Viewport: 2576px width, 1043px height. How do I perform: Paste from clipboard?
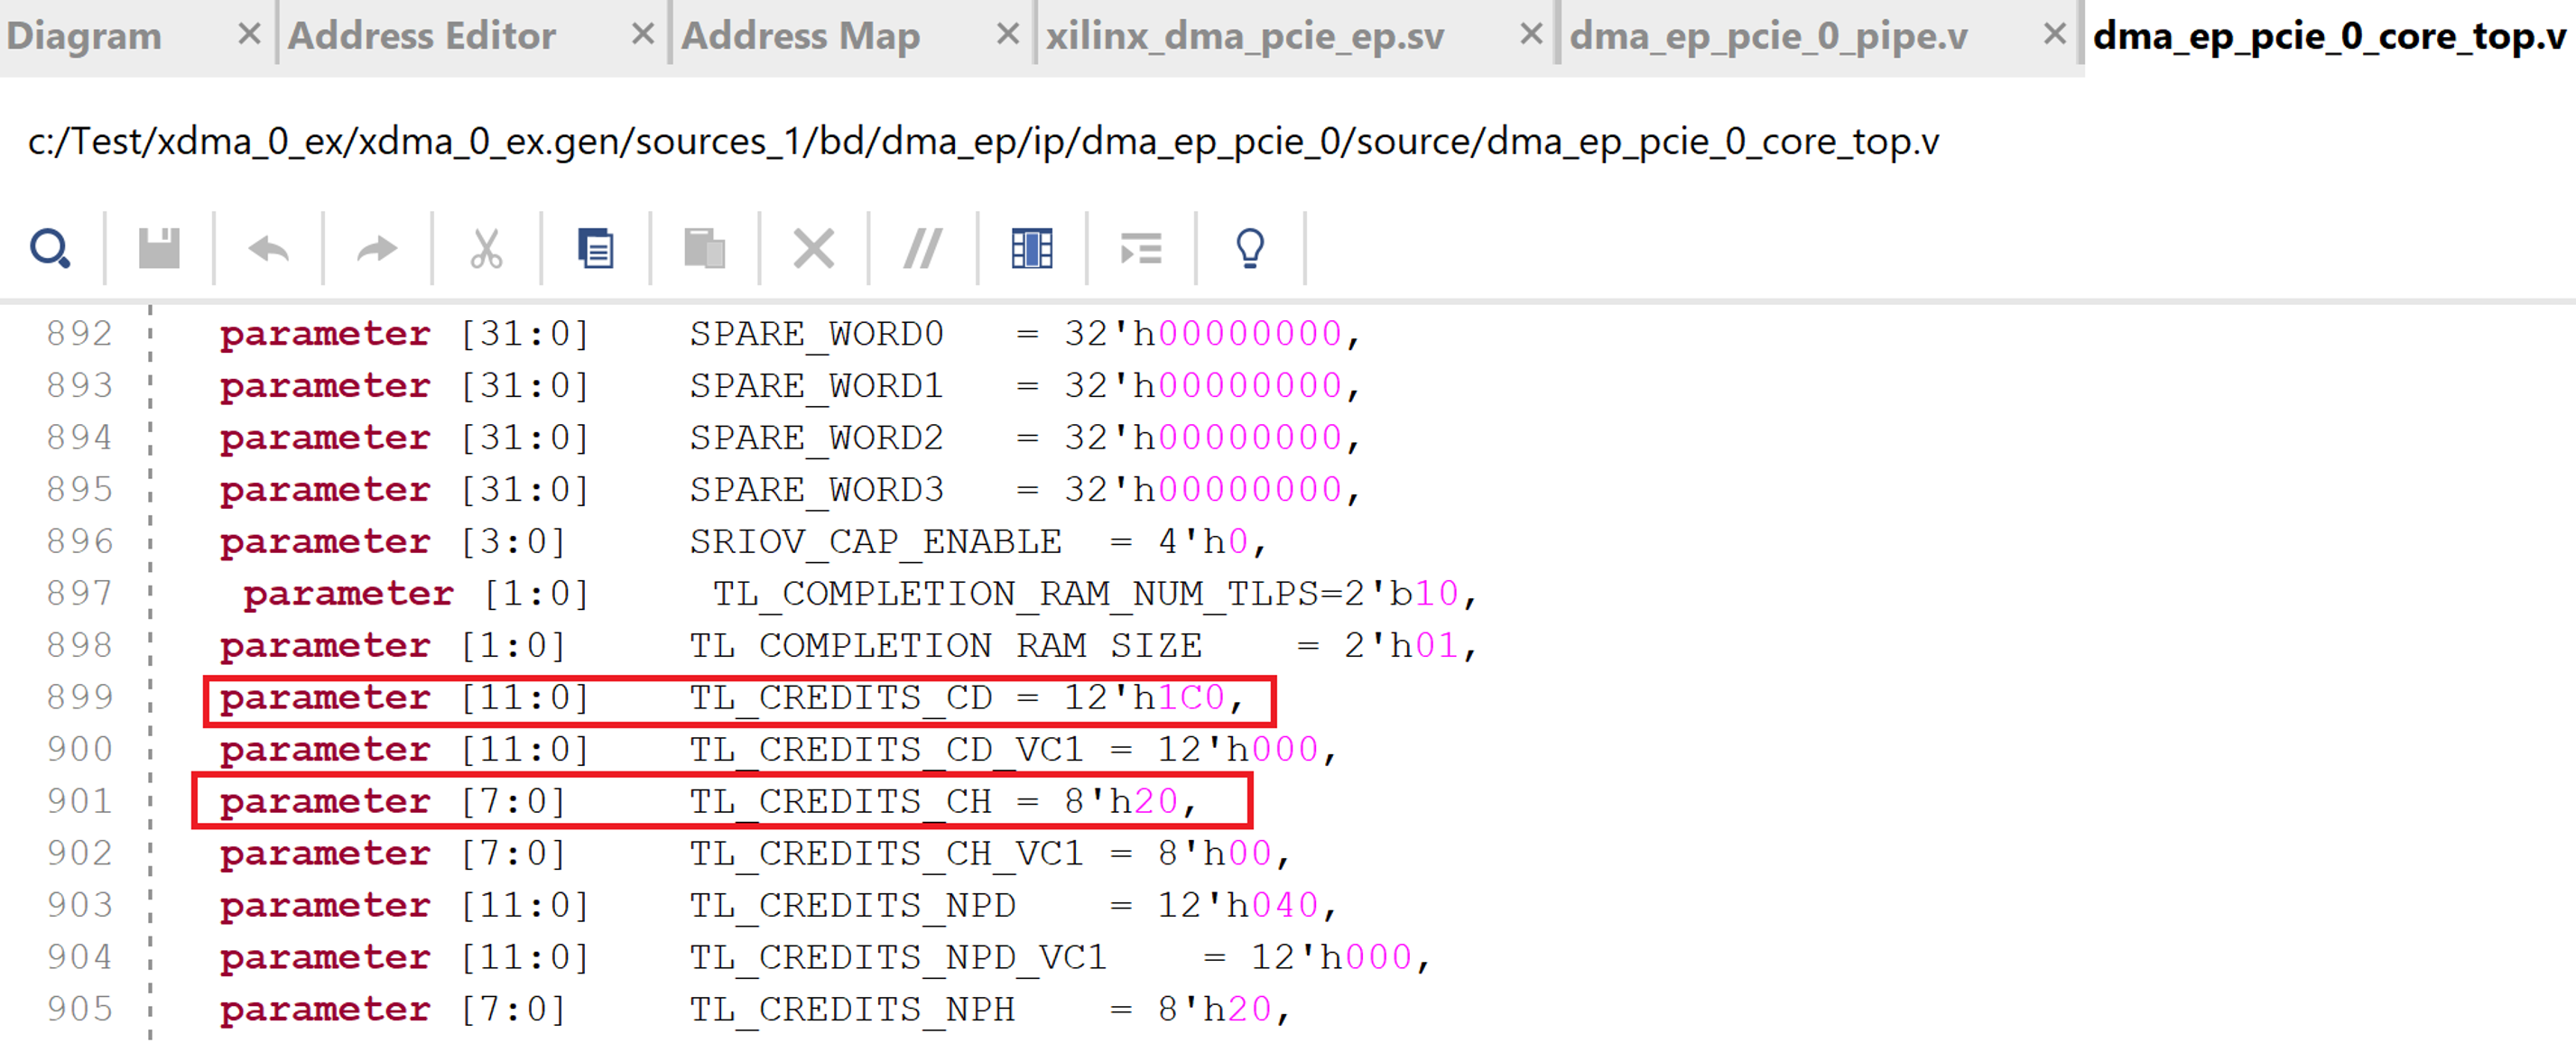(x=705, y=247)
